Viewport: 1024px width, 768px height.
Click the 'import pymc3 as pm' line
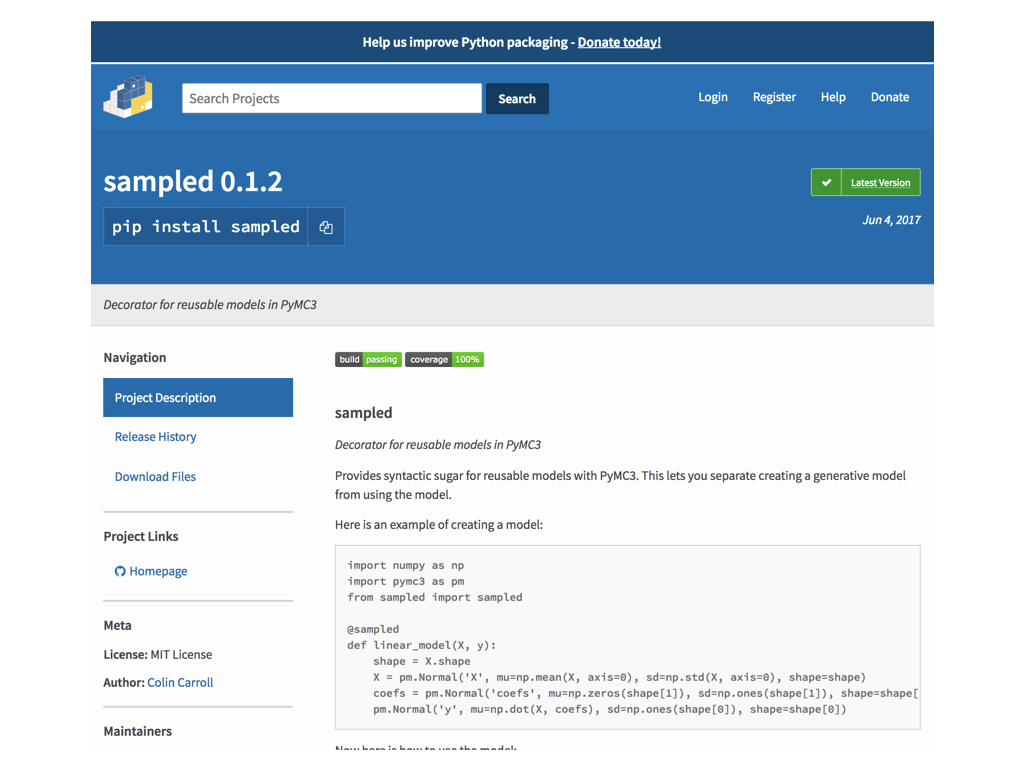click(406, 581)
